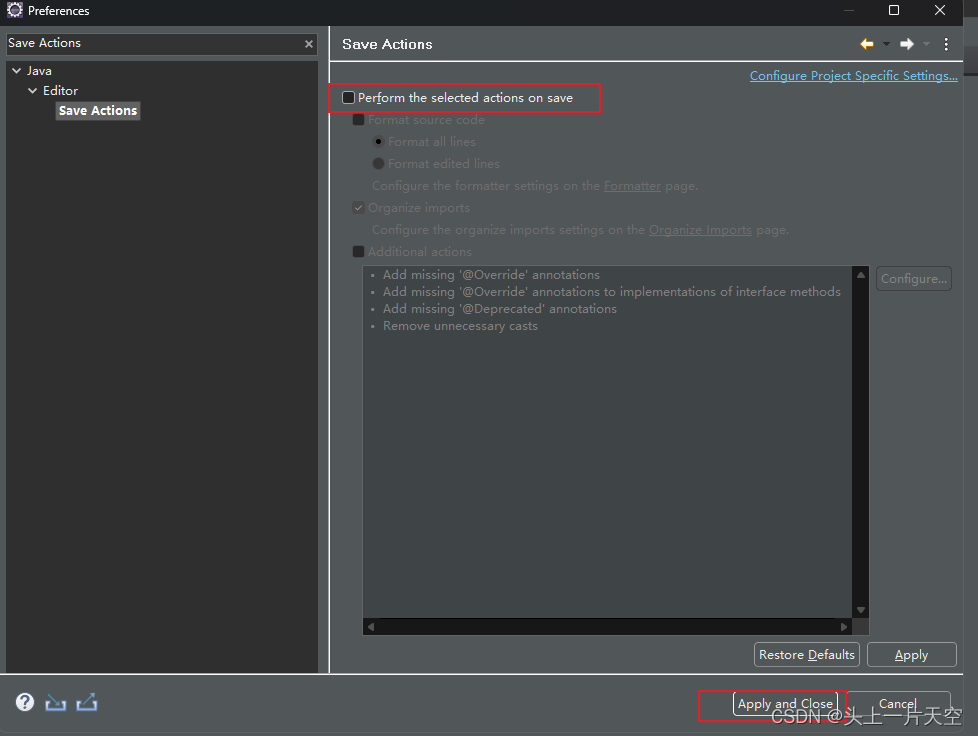
Task: Close the Preferences window
Action: pyautogui.click(x=940, y=10)
